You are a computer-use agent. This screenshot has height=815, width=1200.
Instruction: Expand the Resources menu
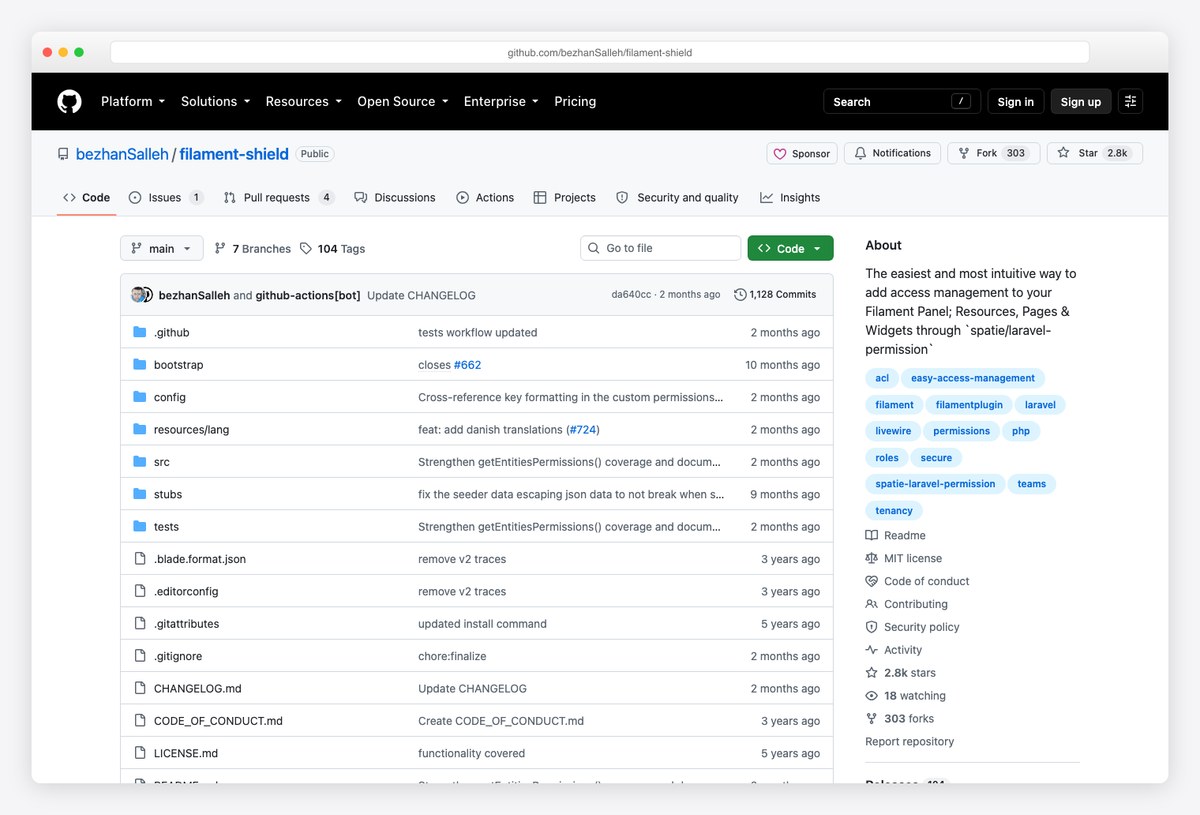[303, 101]
